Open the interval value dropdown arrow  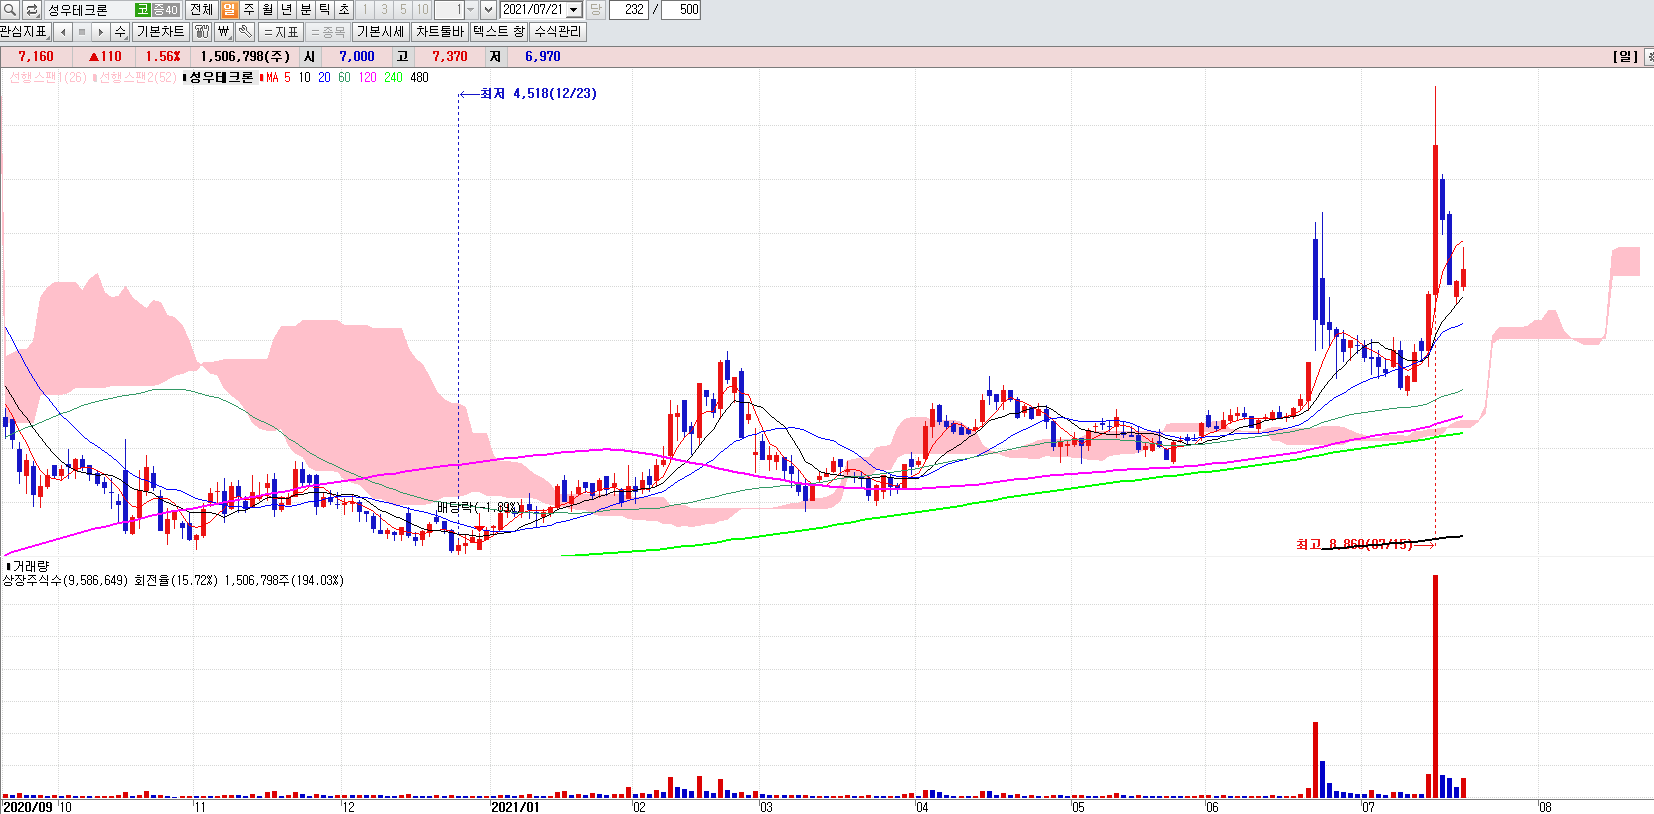coord(470,10)
